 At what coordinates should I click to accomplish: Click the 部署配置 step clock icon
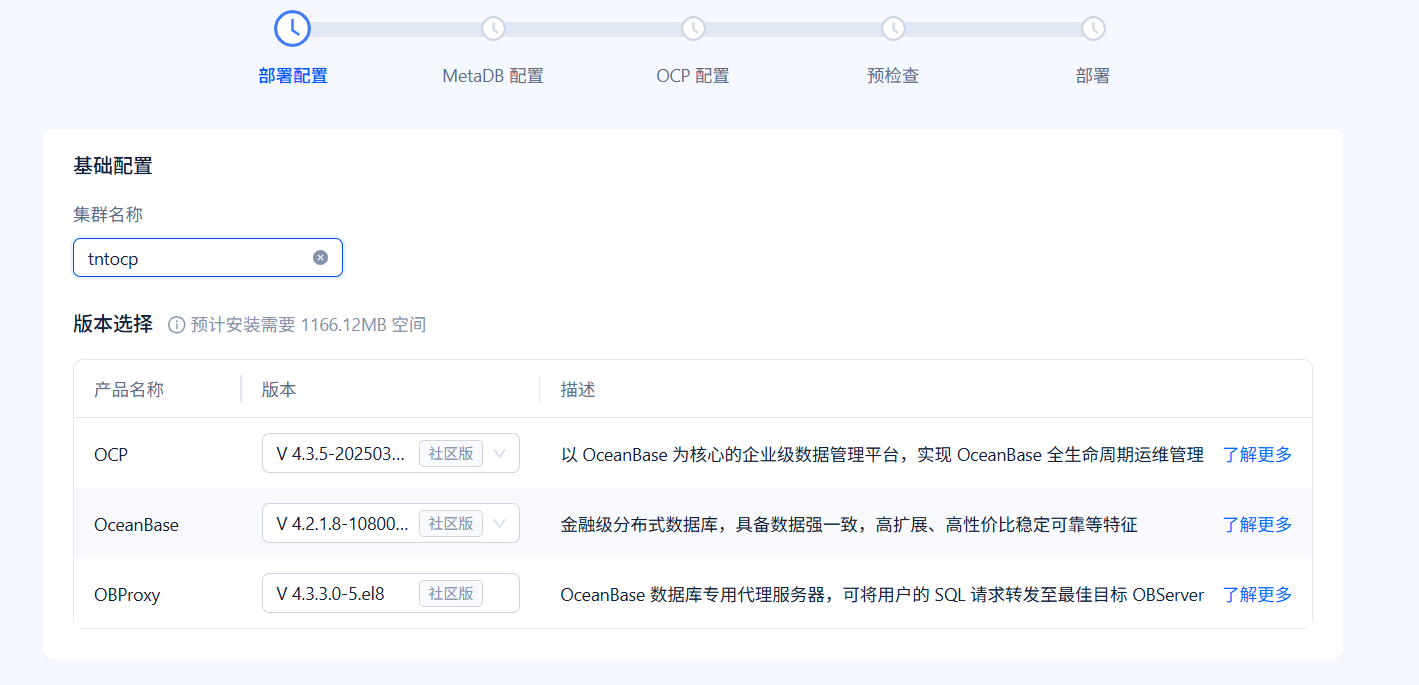tap(293, 28)
